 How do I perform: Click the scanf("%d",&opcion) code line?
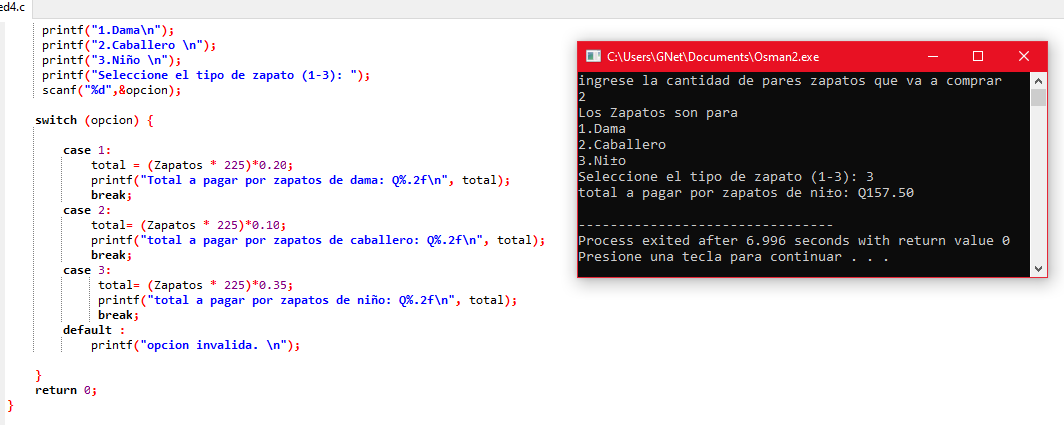tap(111, 90)
